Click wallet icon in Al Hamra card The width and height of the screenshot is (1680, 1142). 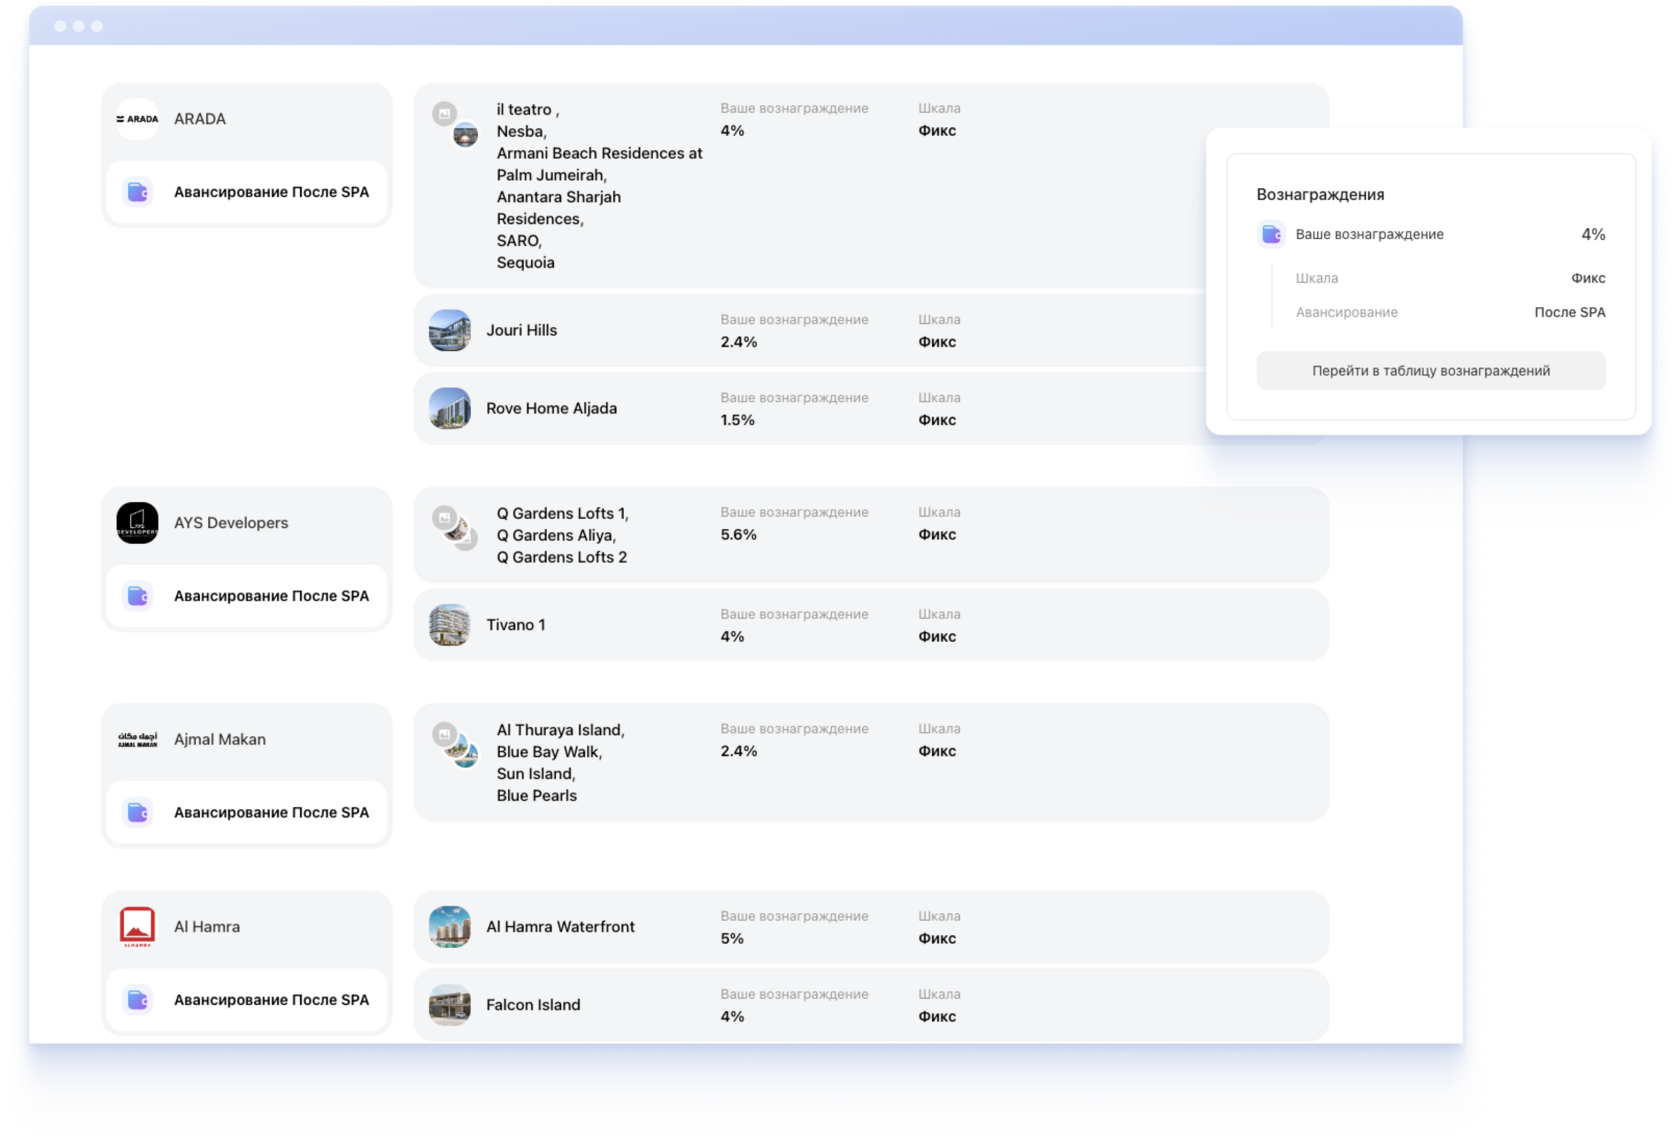(138, 1000)
